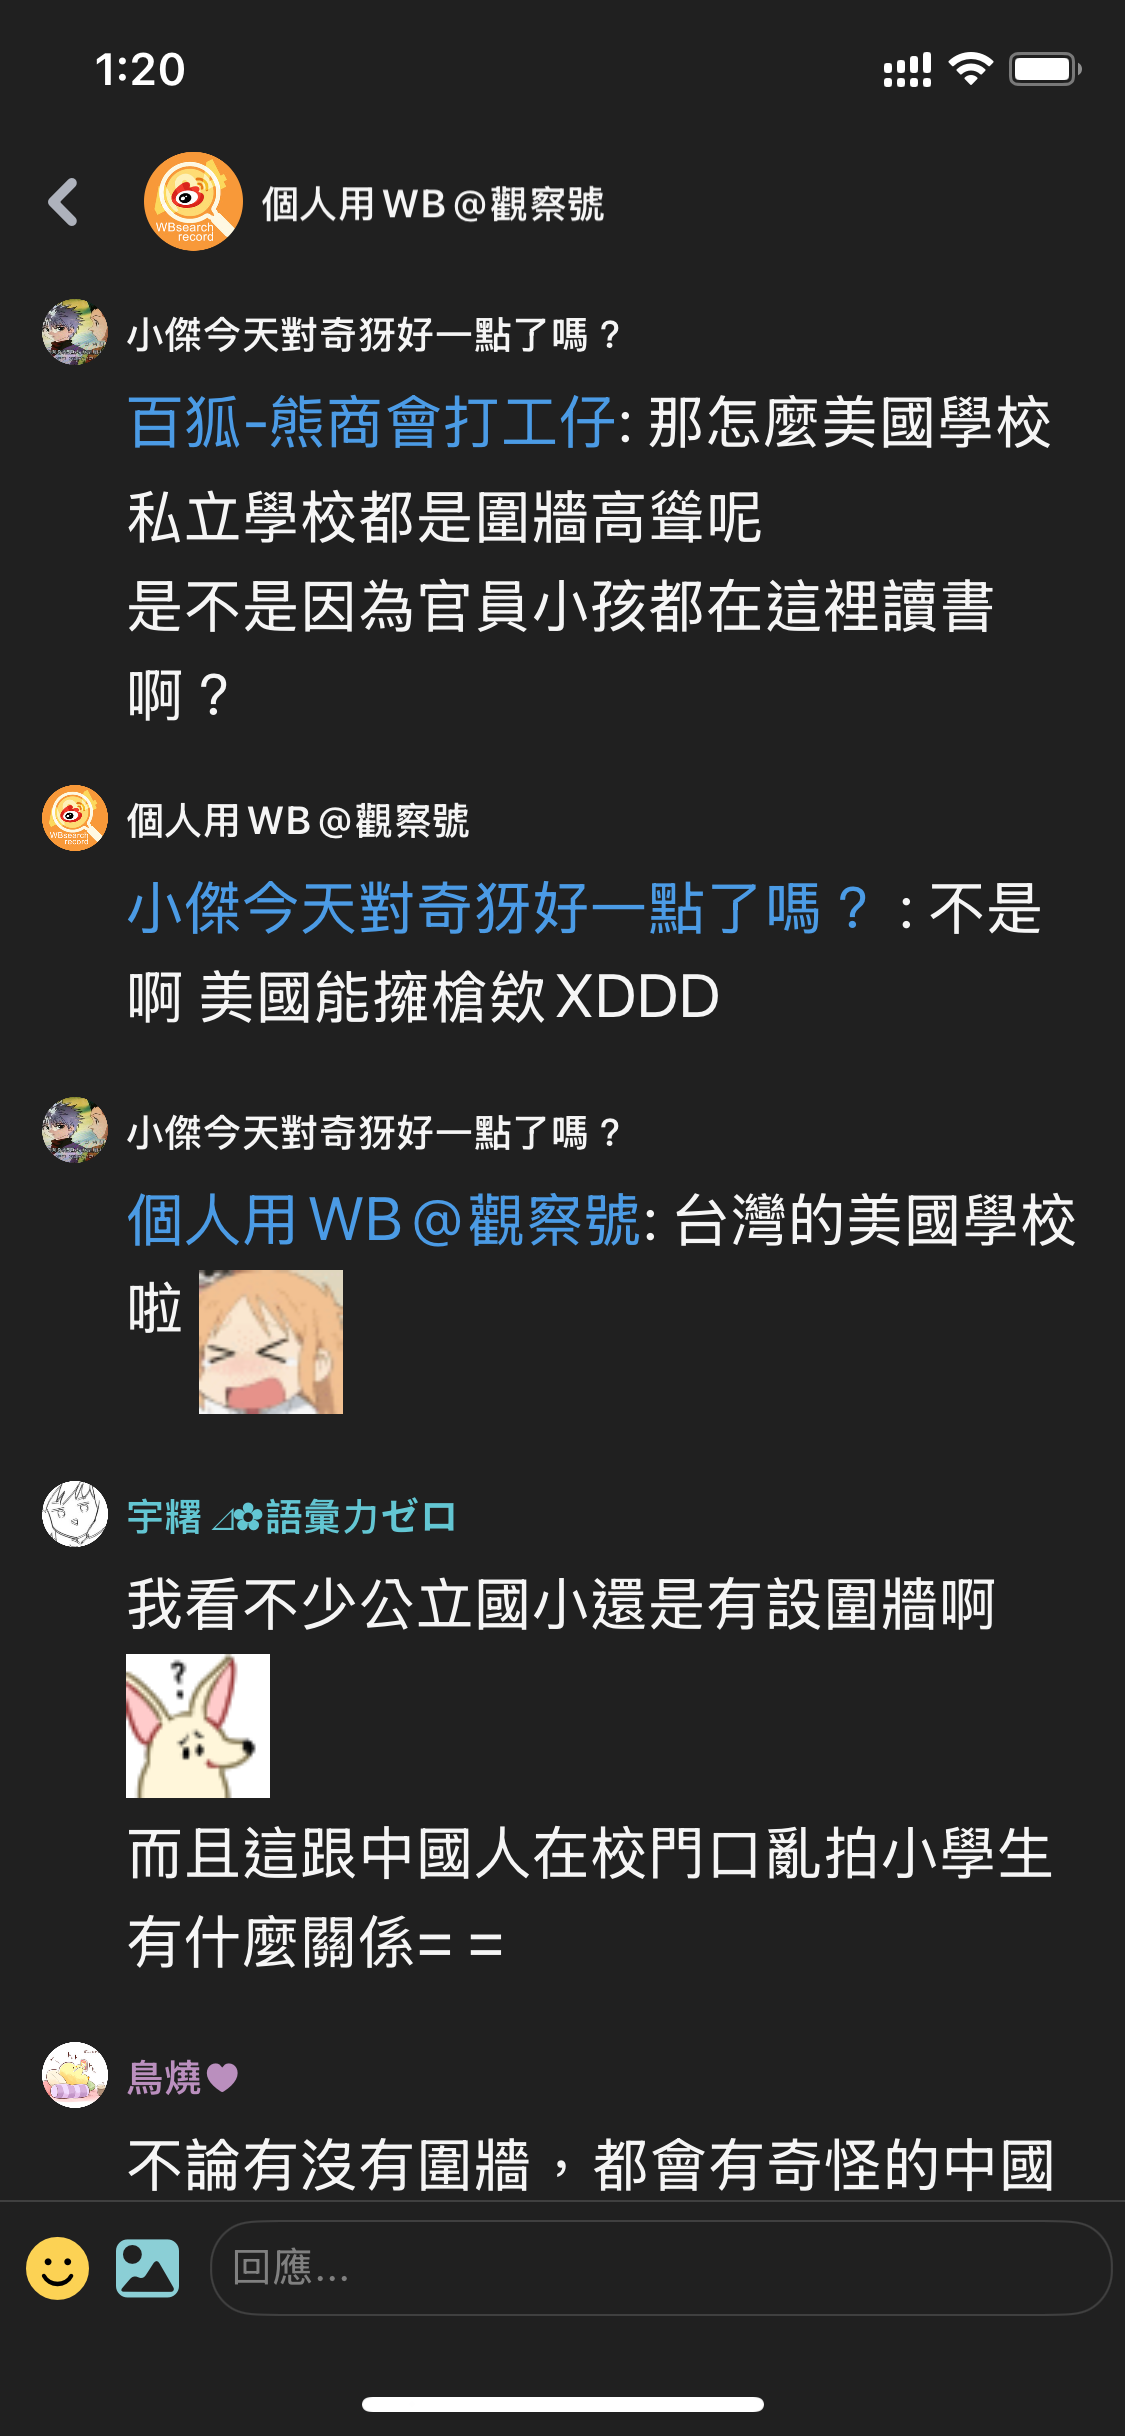Tap 個人用WB@觀察號 comment avatar
The width and height of the screenshot is (1125, 2436).
pyautogui.click(x=75, y=818)
